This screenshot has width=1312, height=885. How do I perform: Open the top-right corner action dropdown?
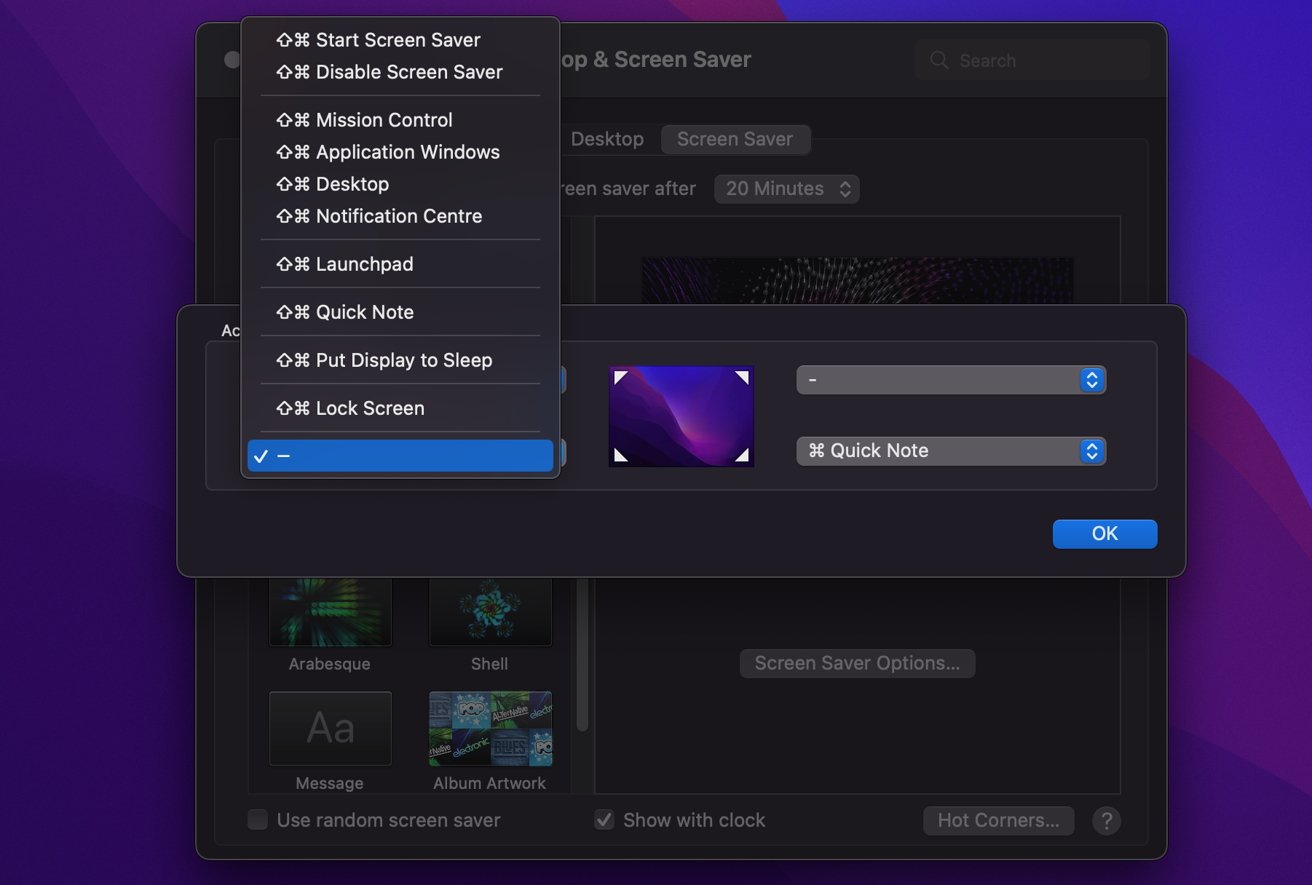pos(951,380)
